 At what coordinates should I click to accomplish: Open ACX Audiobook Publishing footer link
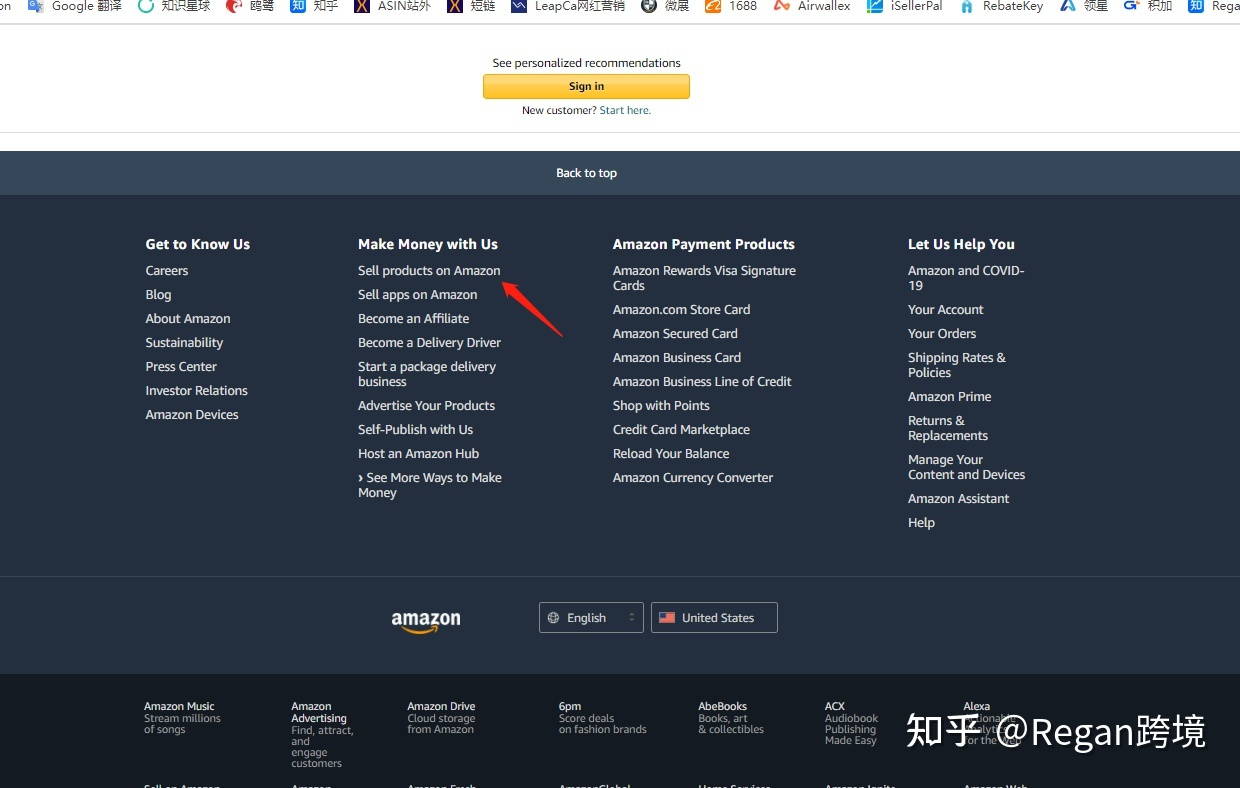(851, 723)
